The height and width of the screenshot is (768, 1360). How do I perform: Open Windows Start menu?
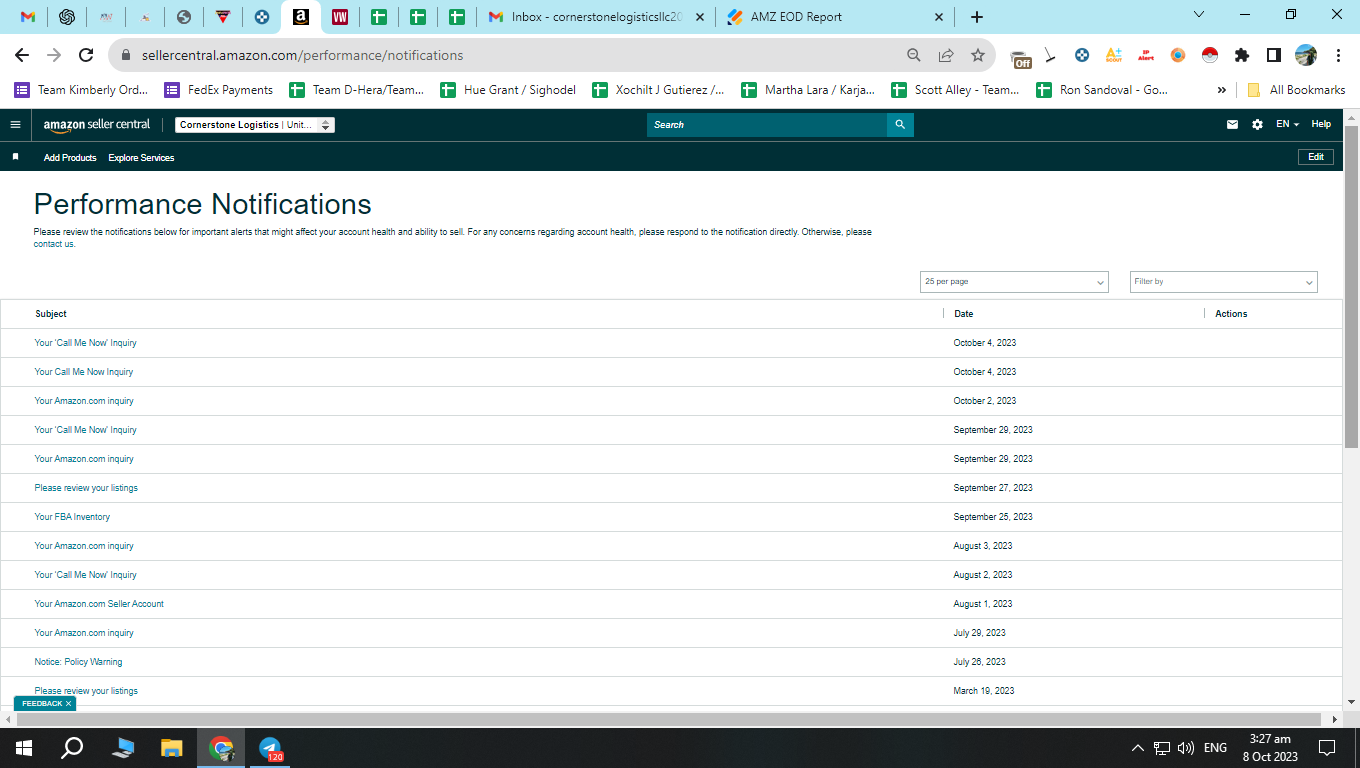pos(23,748)
